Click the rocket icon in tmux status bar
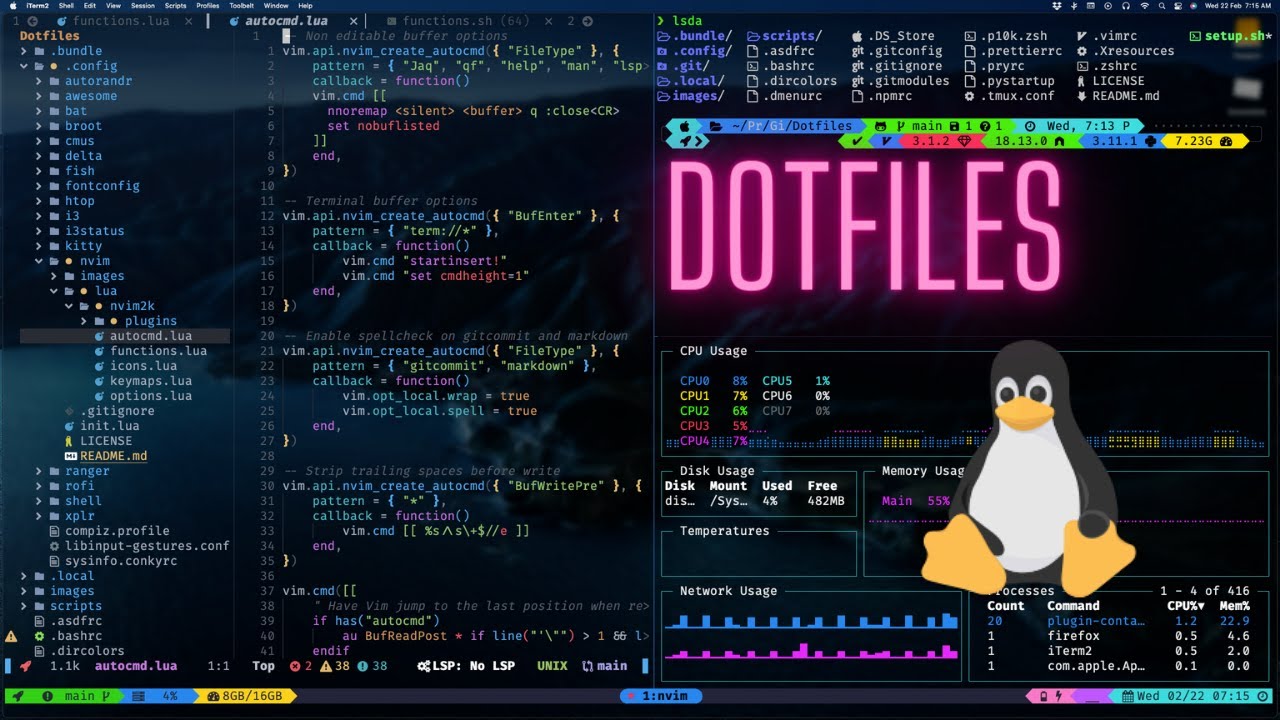 point(16,696)
